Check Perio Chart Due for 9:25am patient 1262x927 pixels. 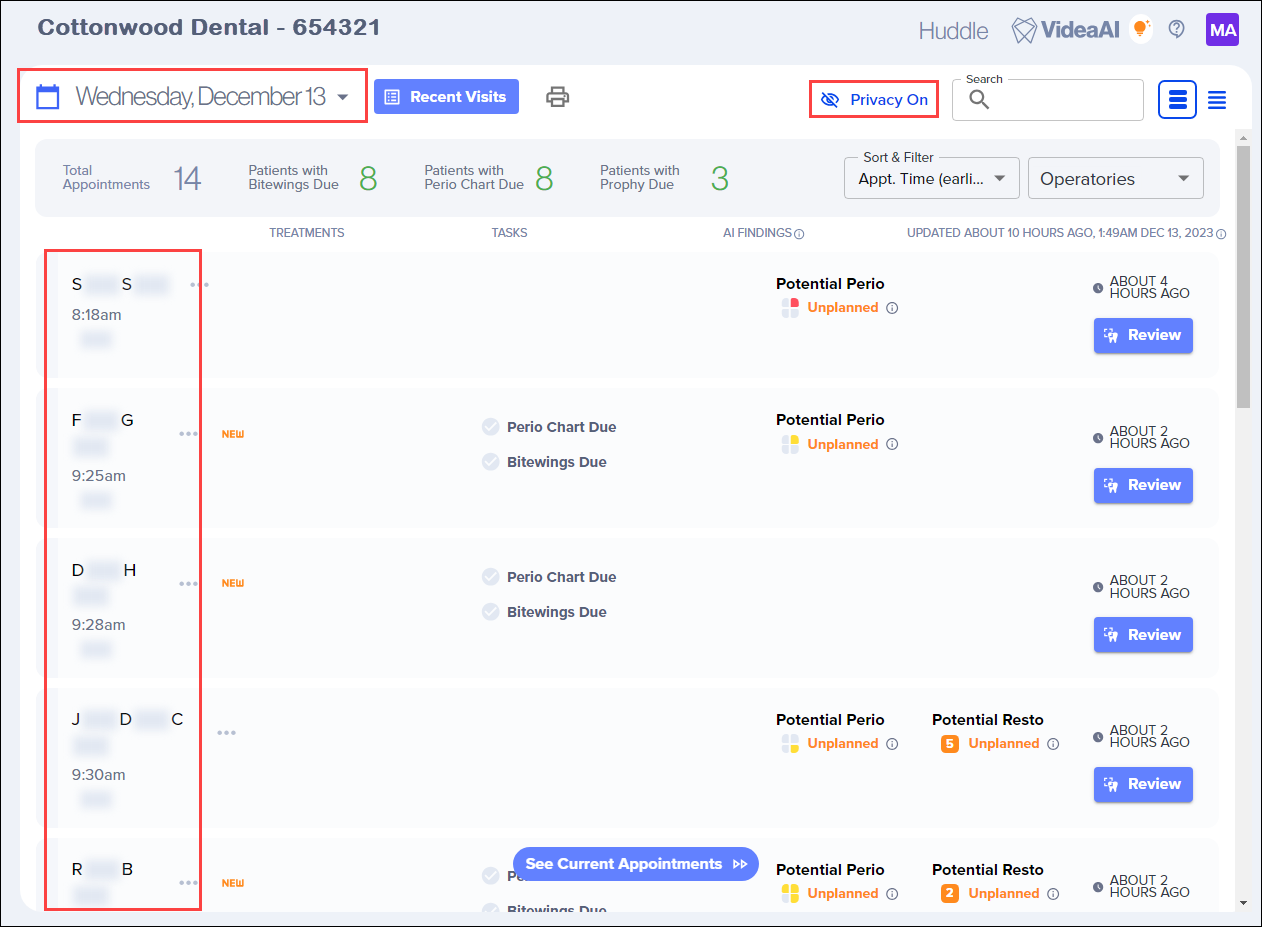490,427
